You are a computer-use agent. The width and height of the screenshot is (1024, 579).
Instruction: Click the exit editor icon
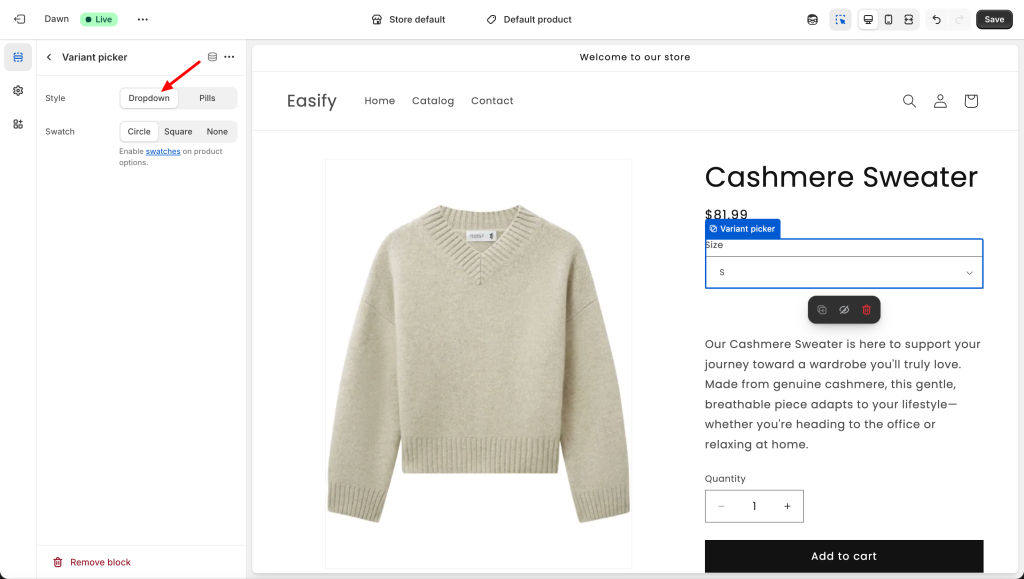click(x=19, y=19)
